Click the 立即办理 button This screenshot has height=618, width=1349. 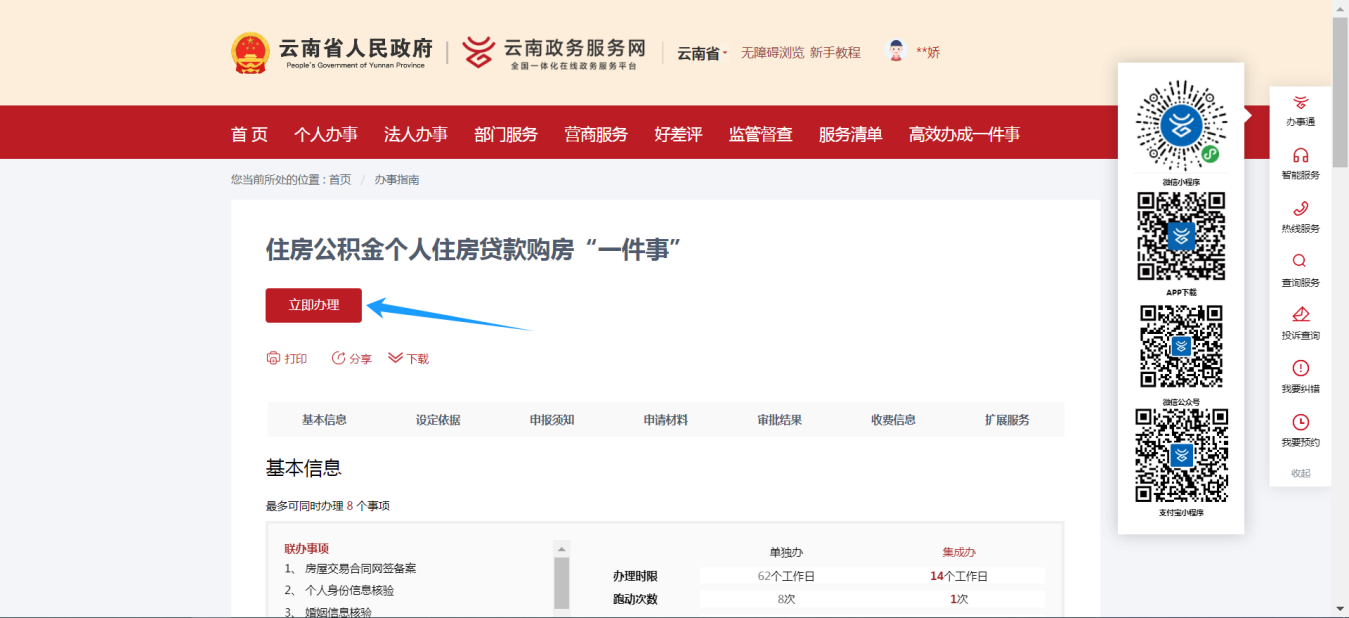point(313,305)
